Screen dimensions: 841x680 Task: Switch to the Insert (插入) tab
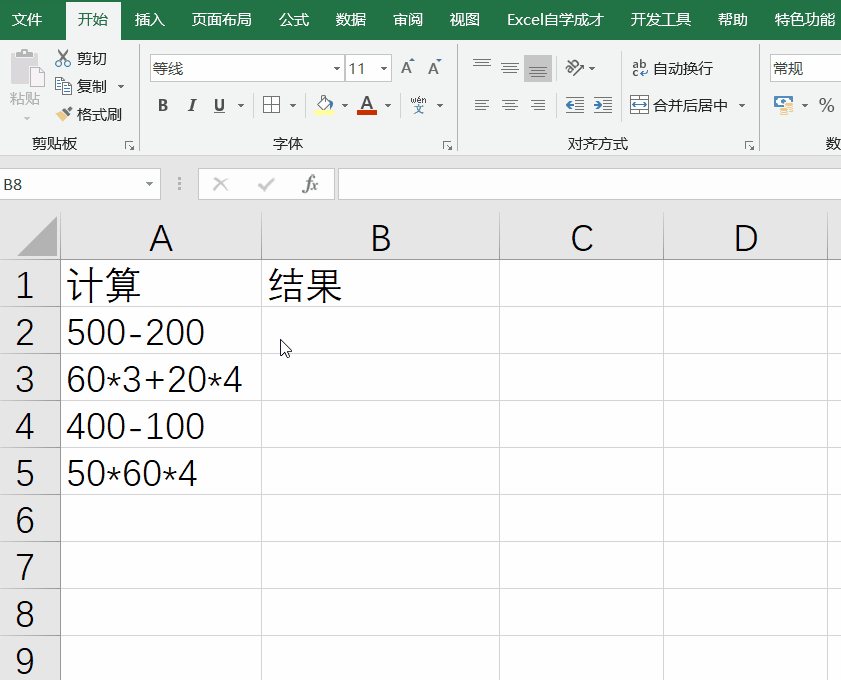coord(150,20)
